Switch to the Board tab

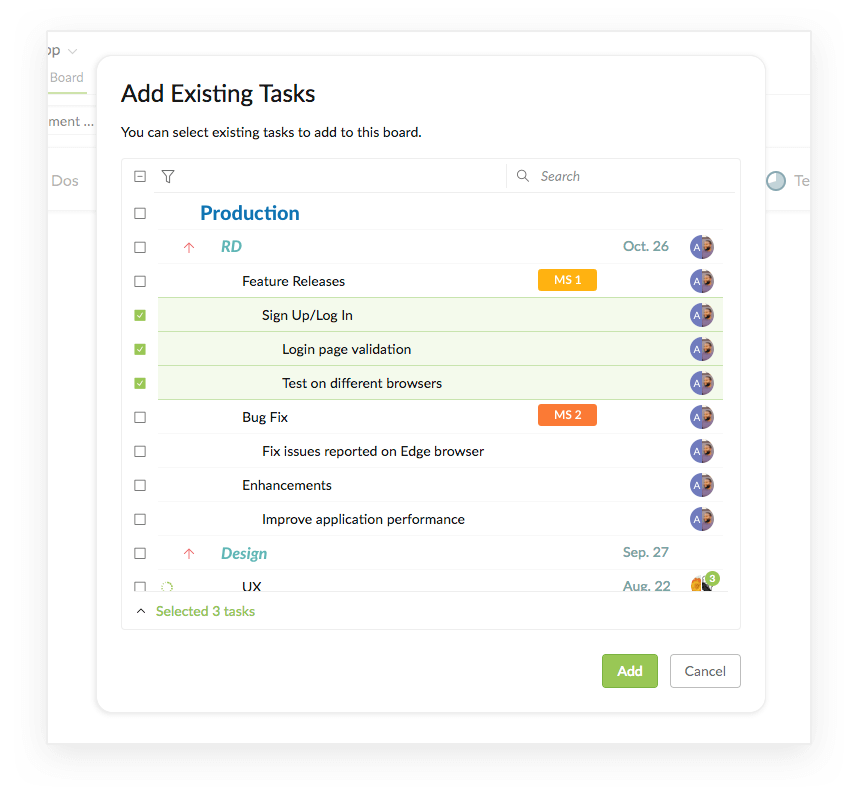67,78
